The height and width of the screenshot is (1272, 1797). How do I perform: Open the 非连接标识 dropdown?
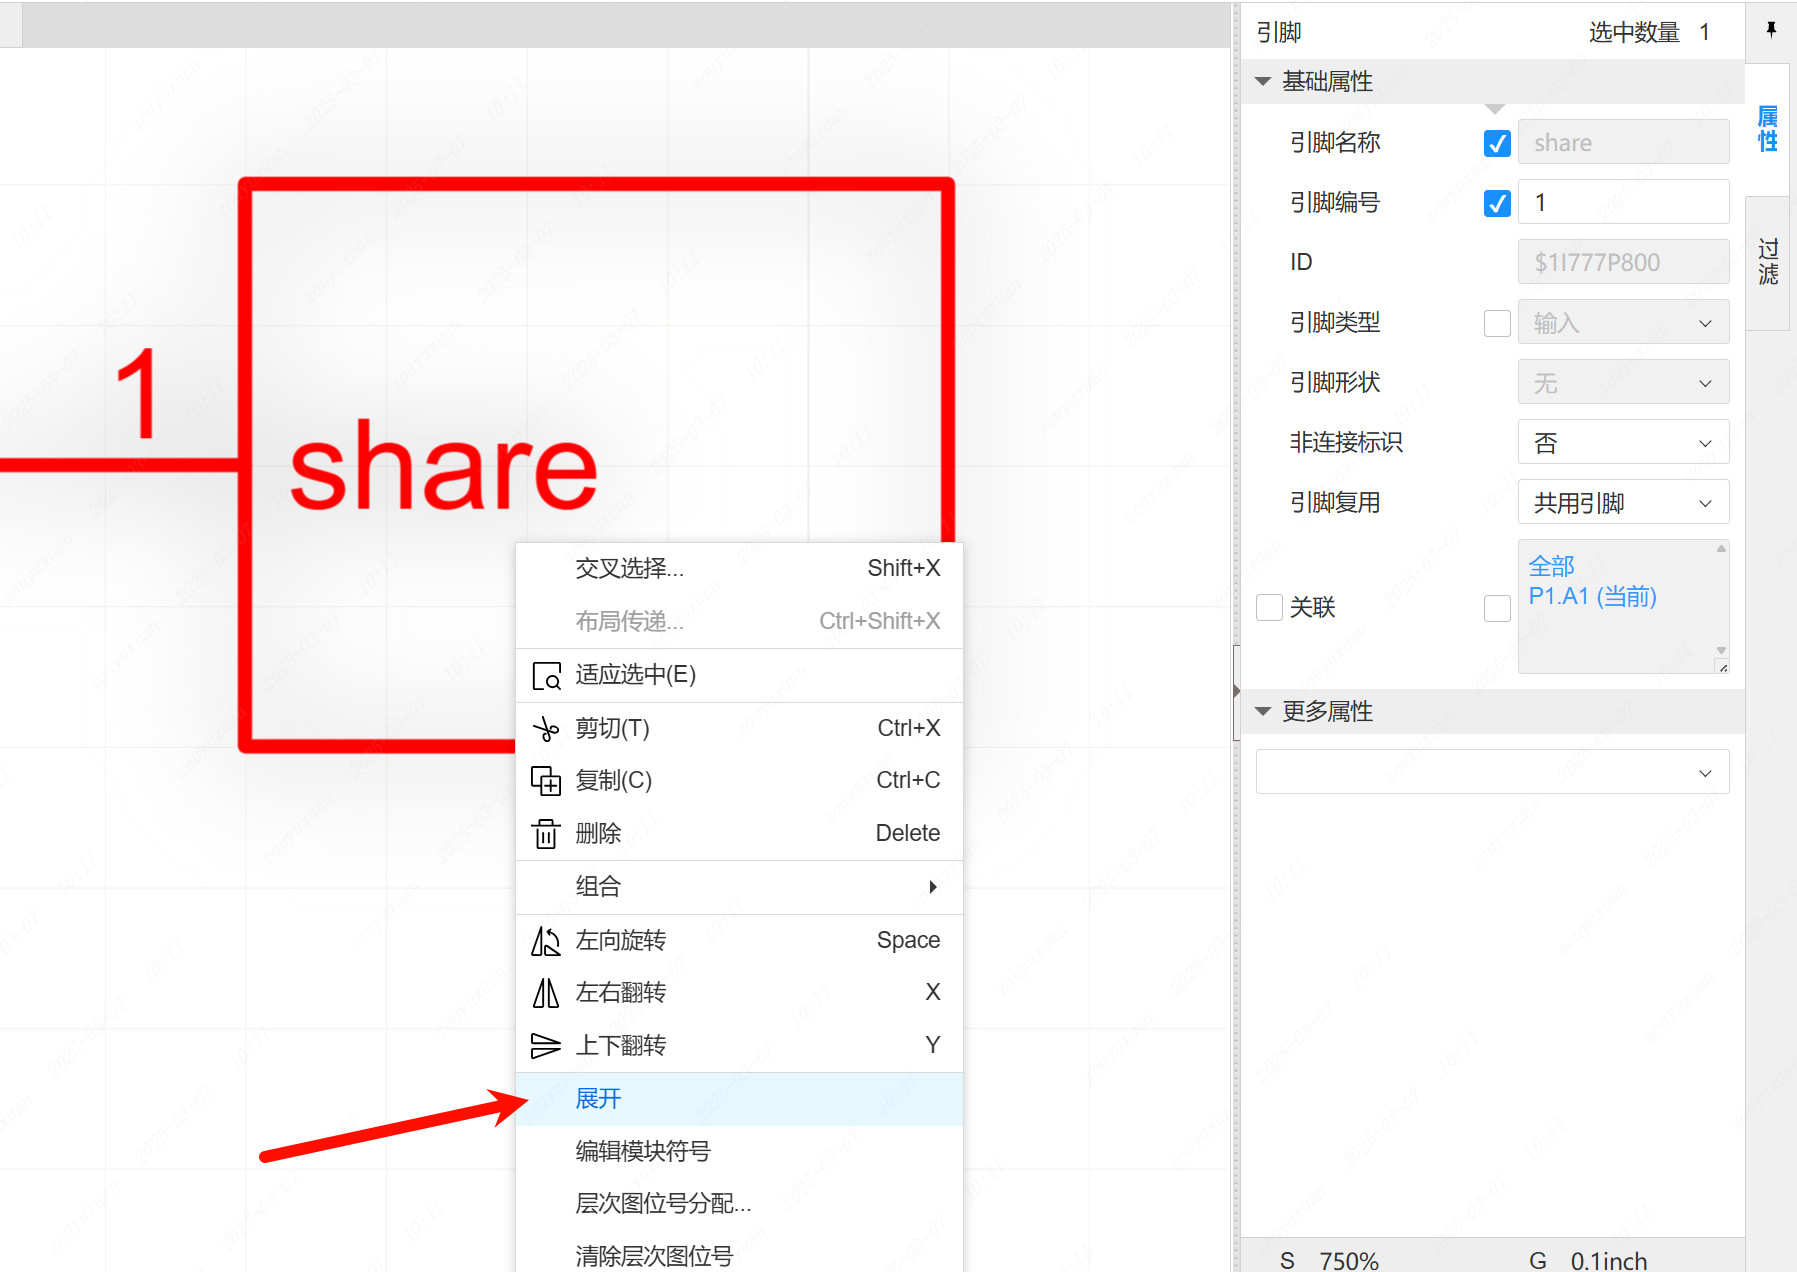[1622, 443]
